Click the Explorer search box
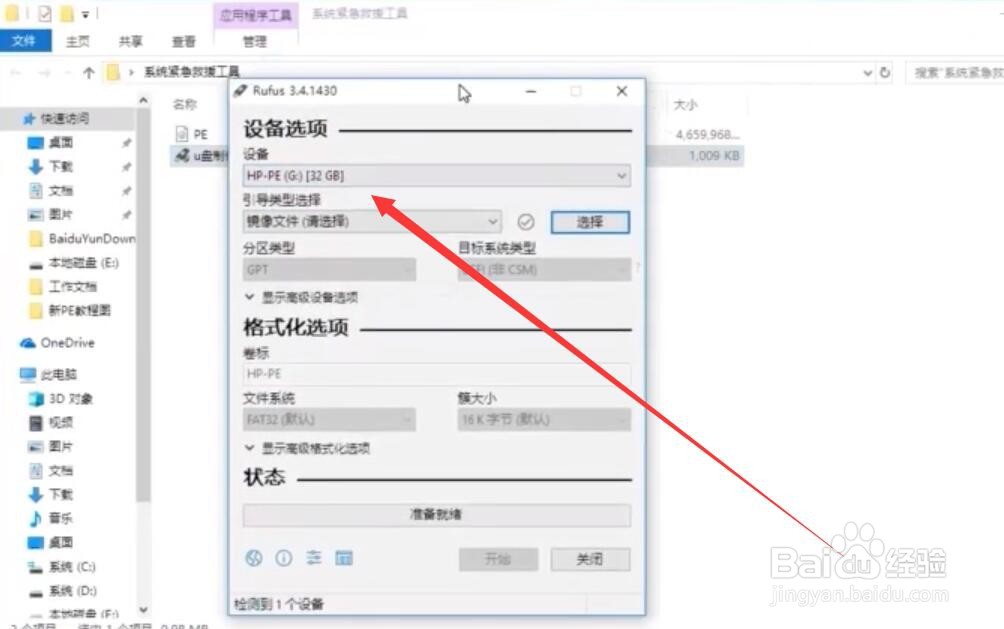Screen dimensions: 1004x629 (x=955, y=73)
